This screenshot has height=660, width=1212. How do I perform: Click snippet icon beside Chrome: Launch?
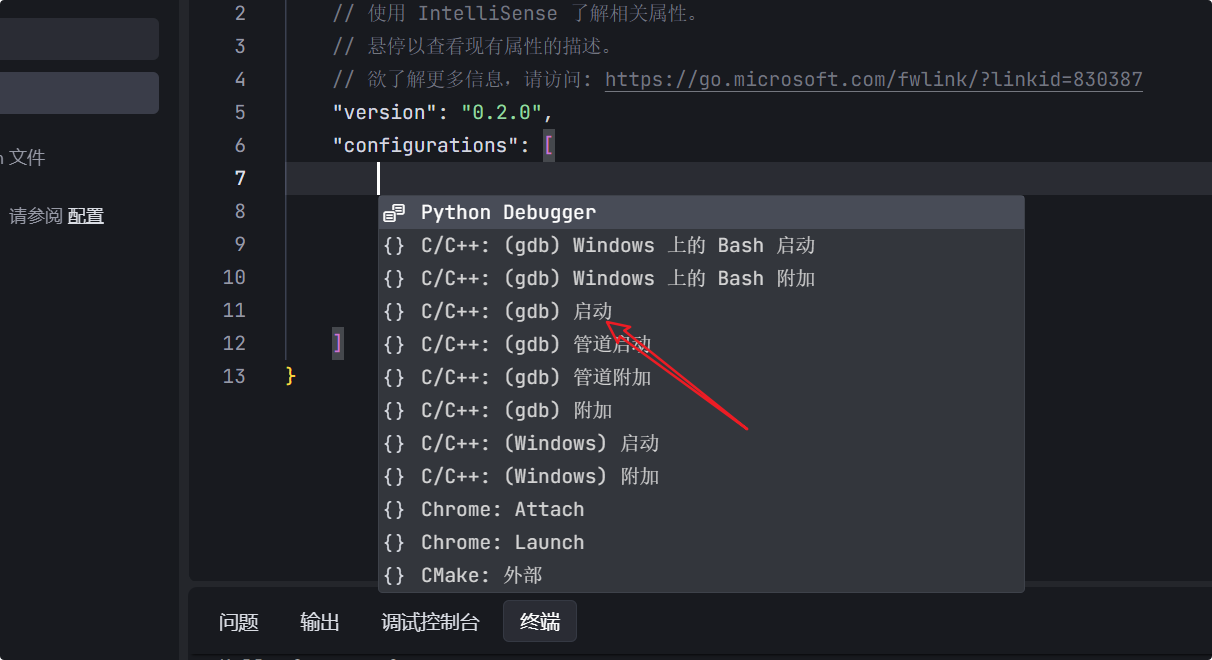pyautogui.click(x=394, y=542)
